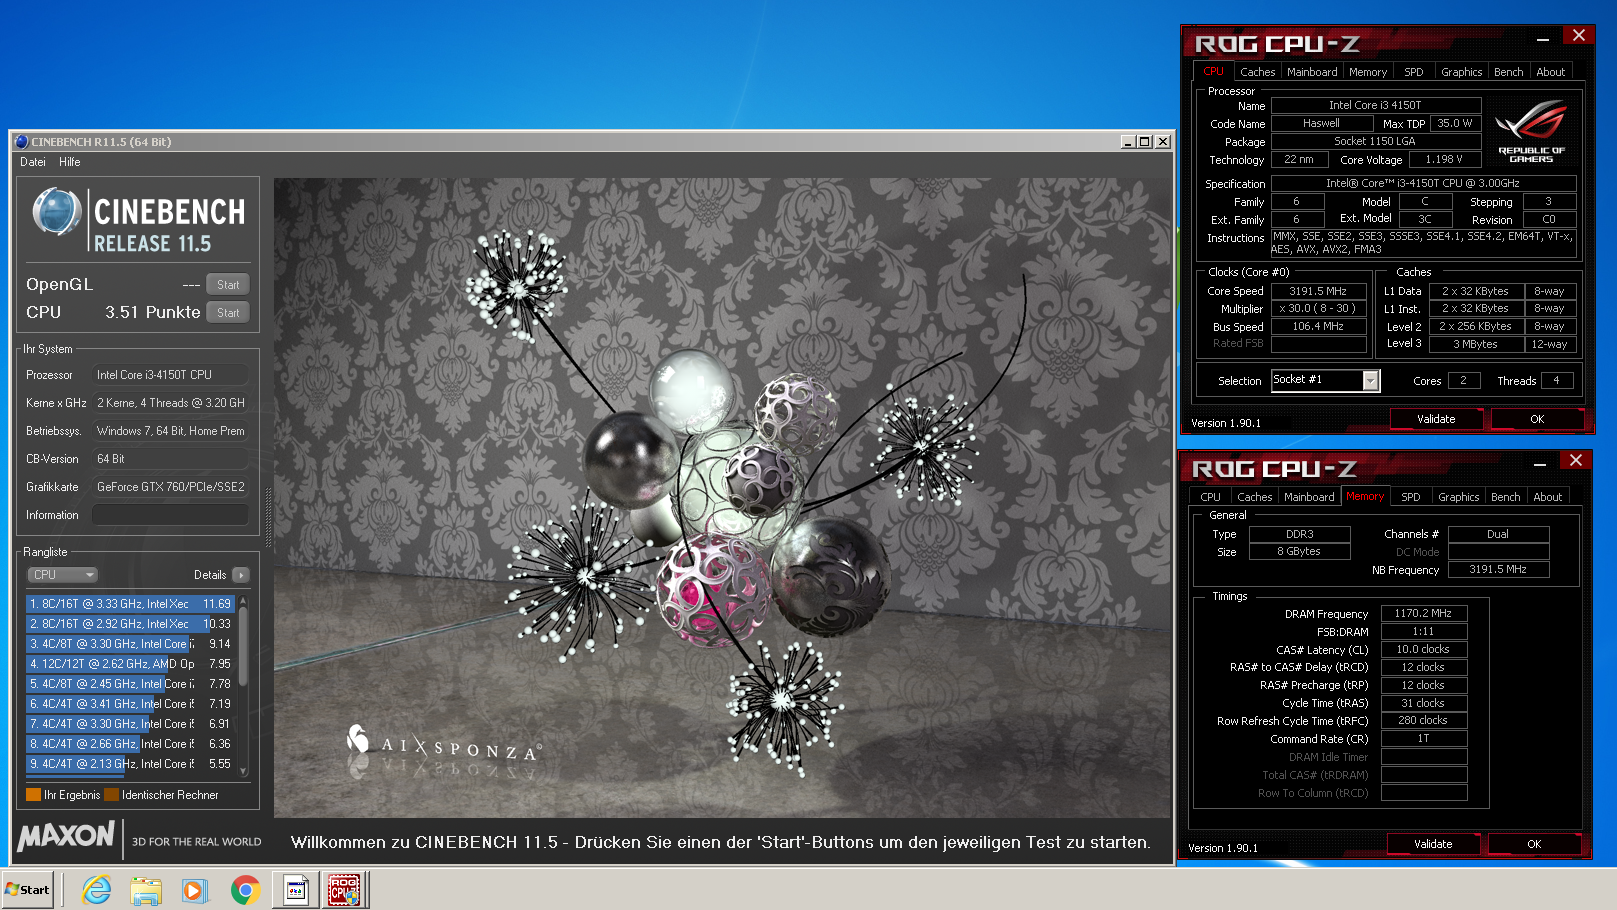Click the Cinebench sphere logo
1617x910 pixels.
coord(55,212)
